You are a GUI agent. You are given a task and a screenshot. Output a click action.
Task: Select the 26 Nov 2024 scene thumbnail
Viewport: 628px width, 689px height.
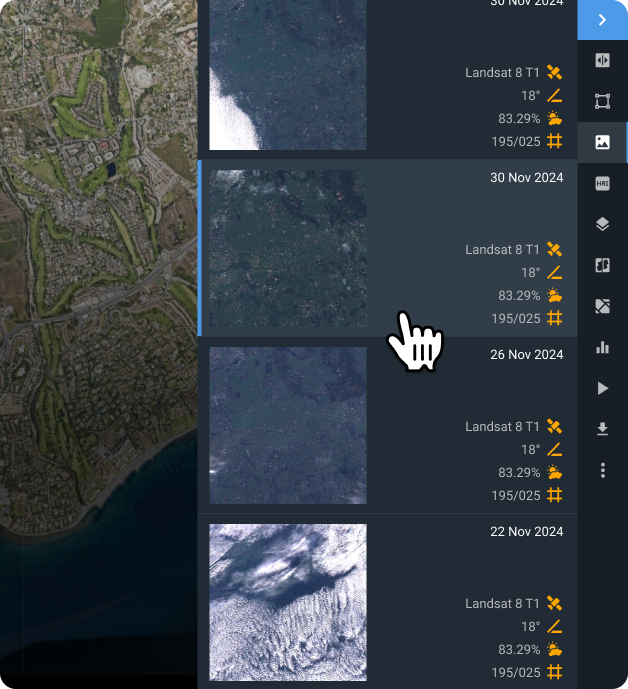pyautogui.click(x=288, y=425)
